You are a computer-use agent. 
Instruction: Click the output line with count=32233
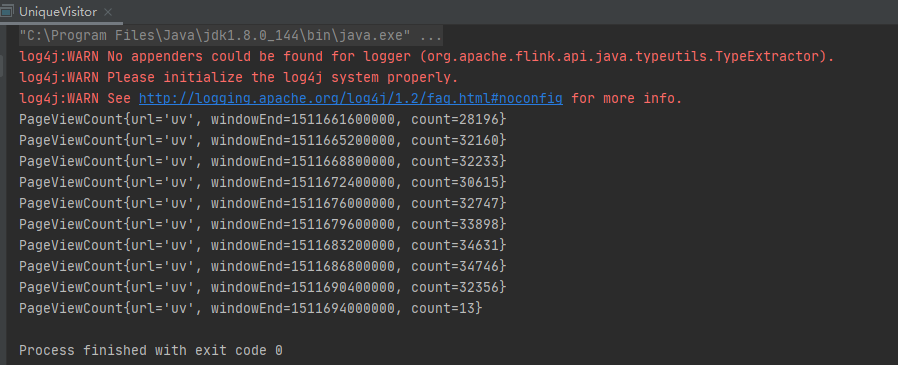coord(263,162)
